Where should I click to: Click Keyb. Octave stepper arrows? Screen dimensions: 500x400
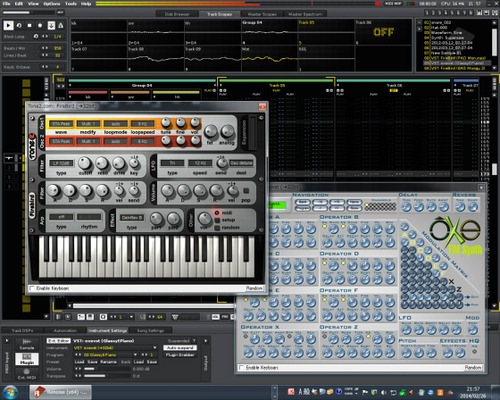coord(45,67)
